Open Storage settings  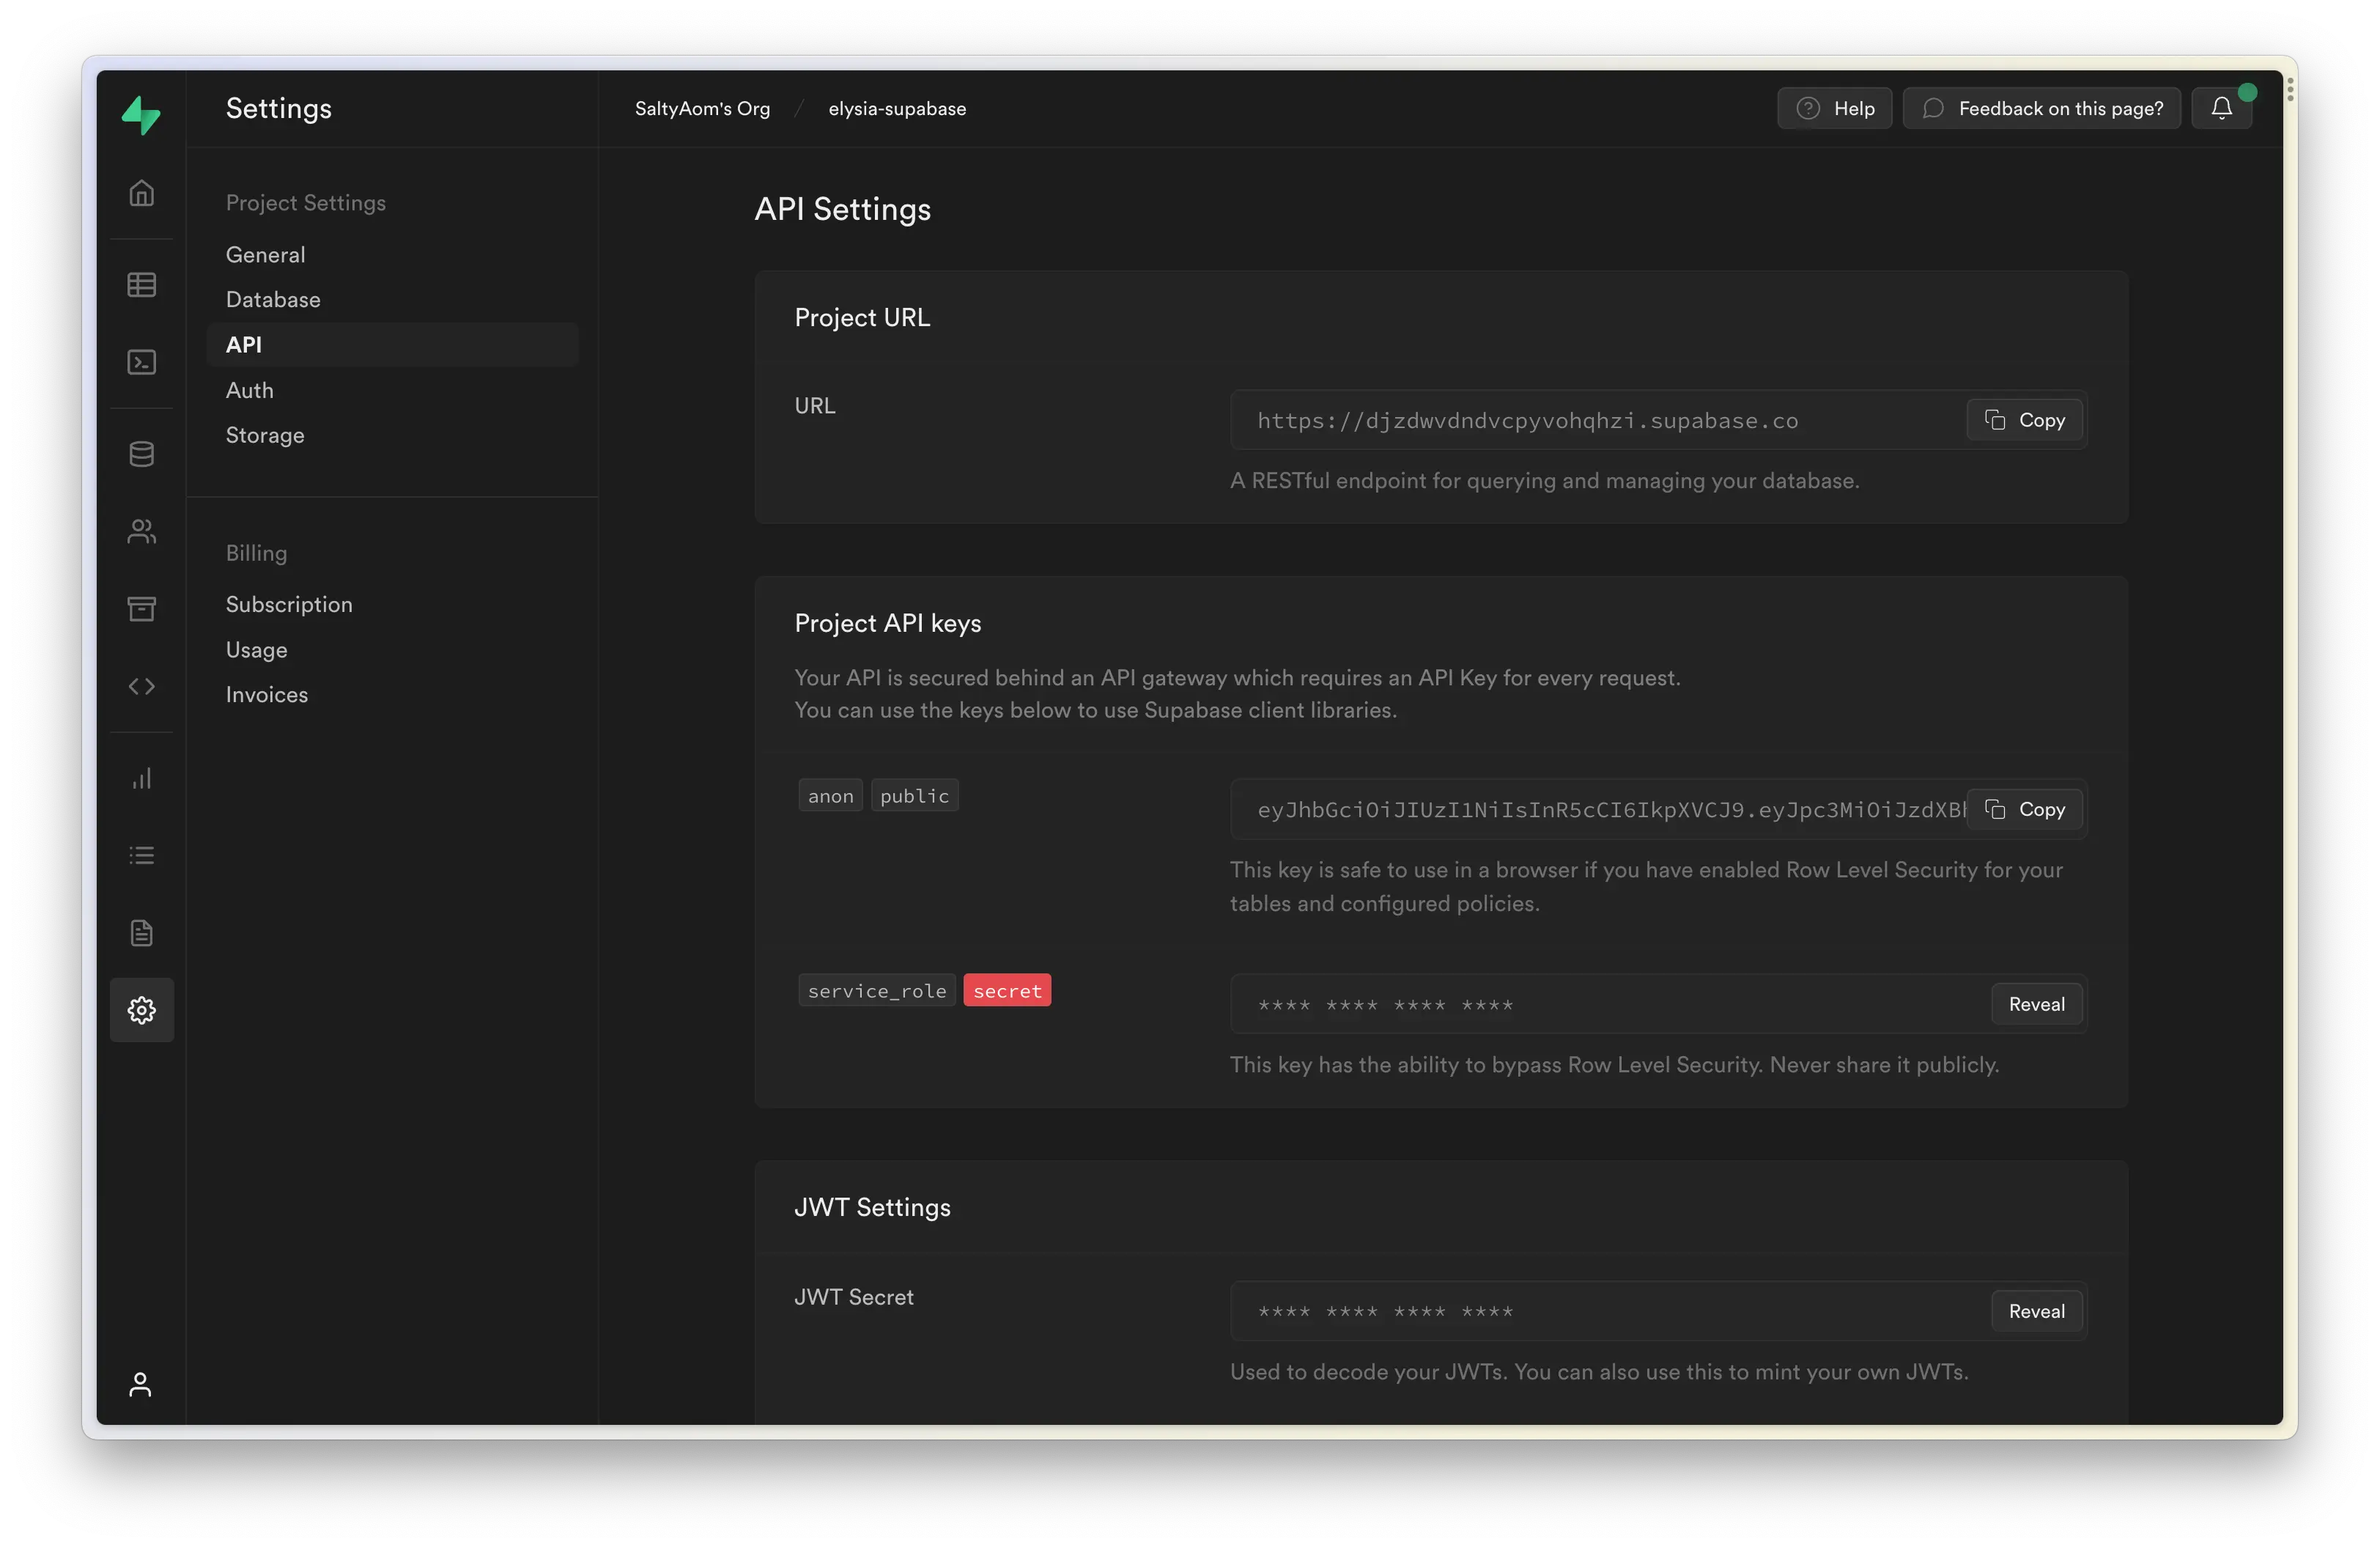[x=265, y=435]
